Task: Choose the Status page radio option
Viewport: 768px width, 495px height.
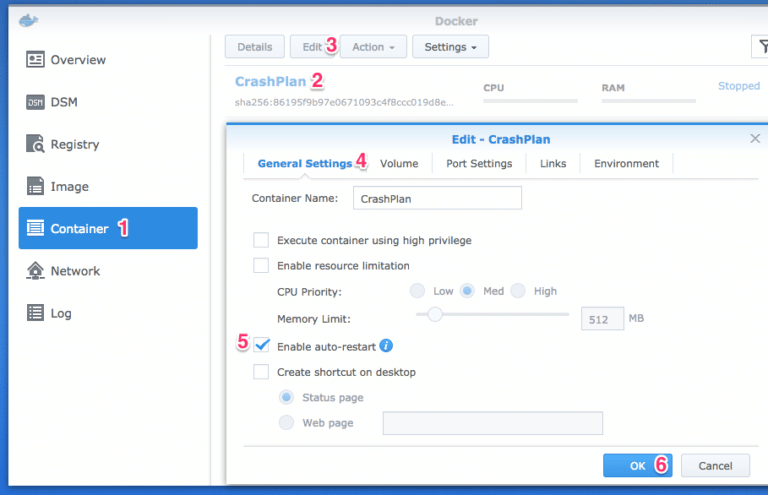Action: 286,397
